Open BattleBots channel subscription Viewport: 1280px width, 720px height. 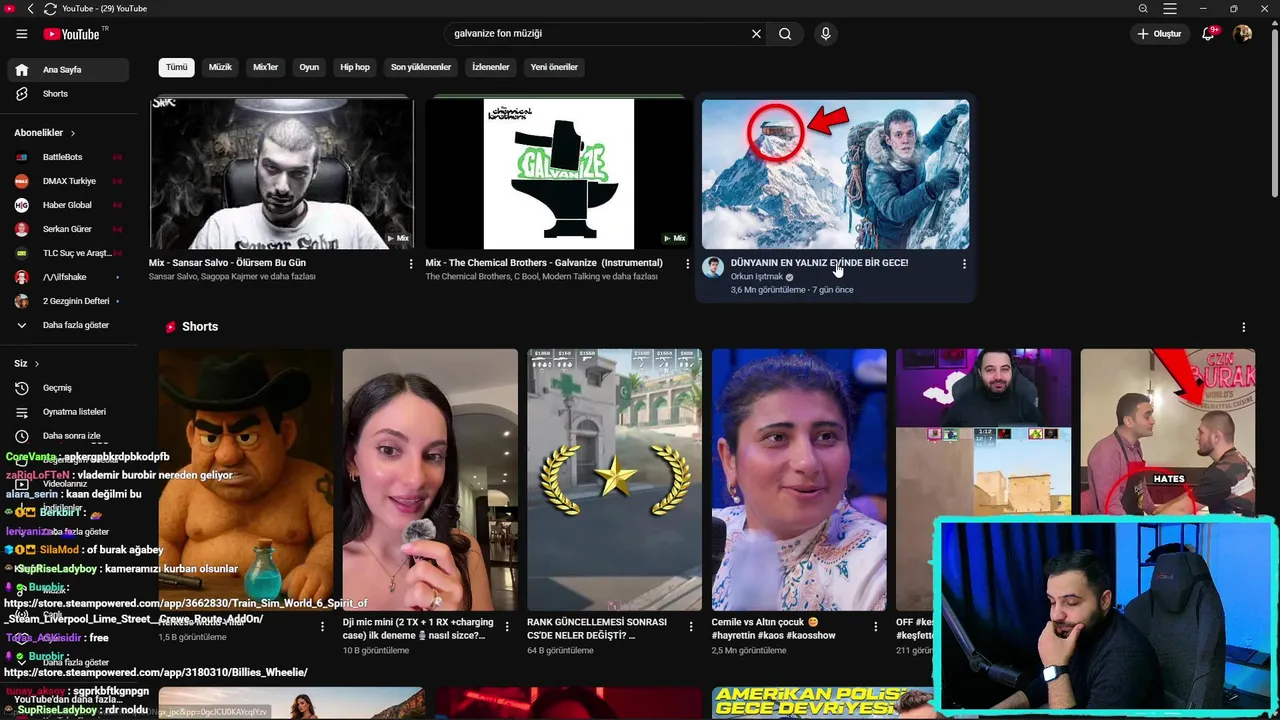[68, 157]
